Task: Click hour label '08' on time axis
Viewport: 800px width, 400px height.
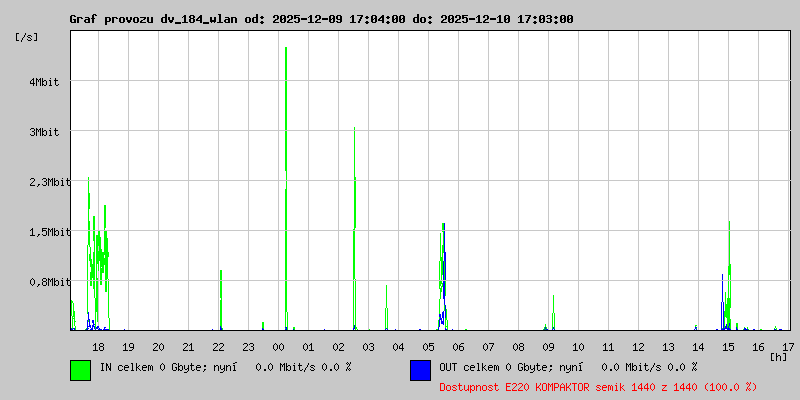Action: [x=518, y=347]
